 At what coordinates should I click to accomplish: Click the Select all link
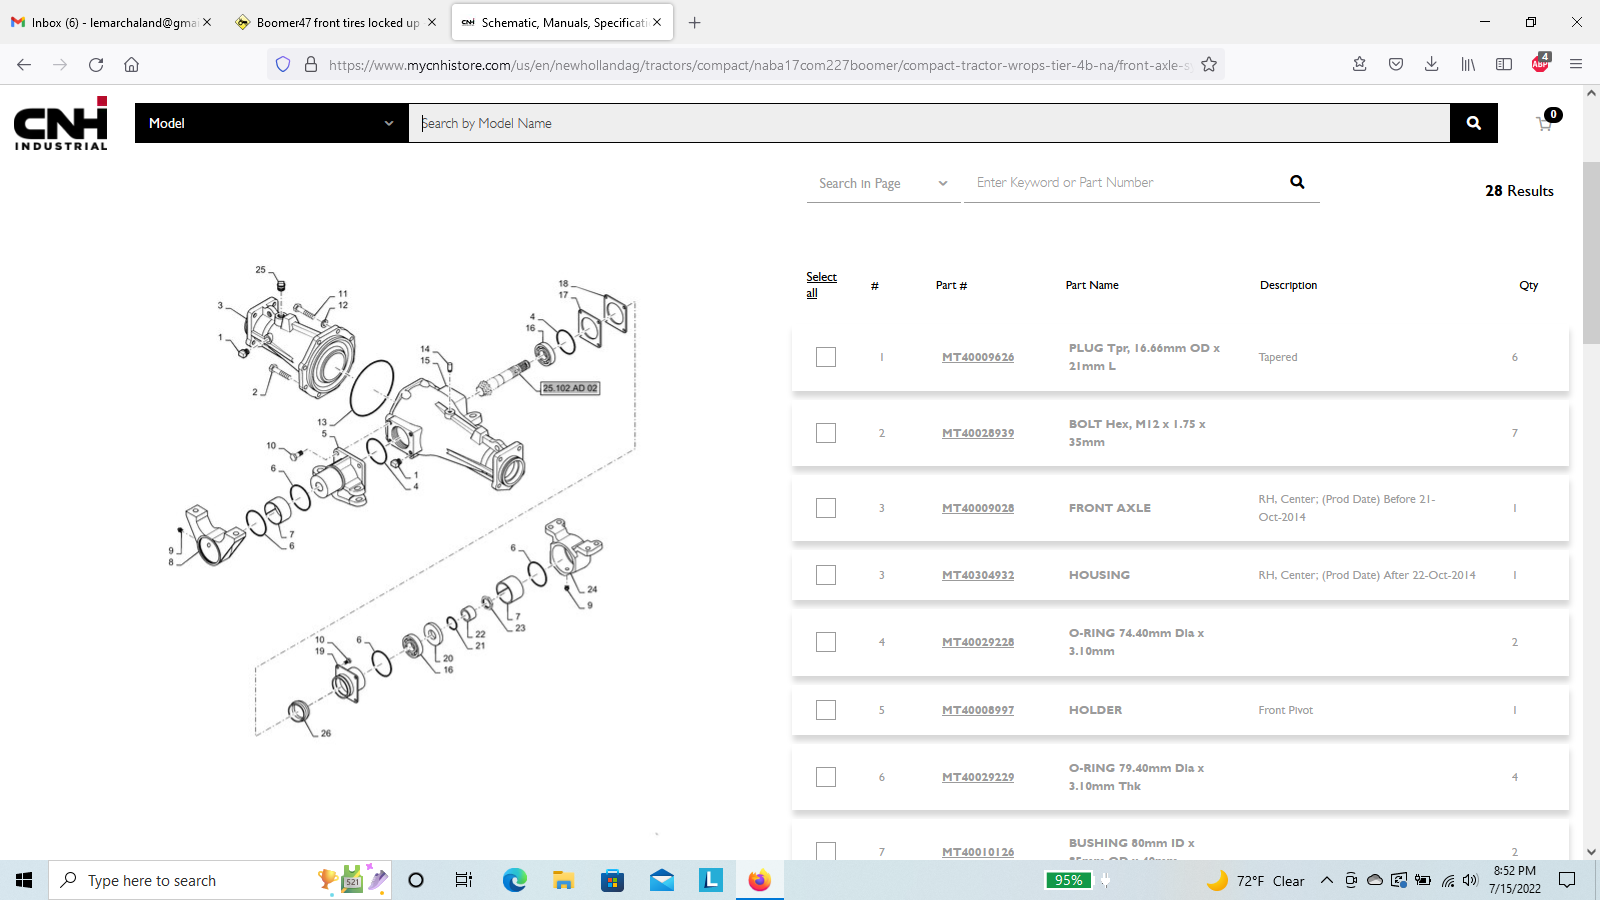[x=820, y=285]
